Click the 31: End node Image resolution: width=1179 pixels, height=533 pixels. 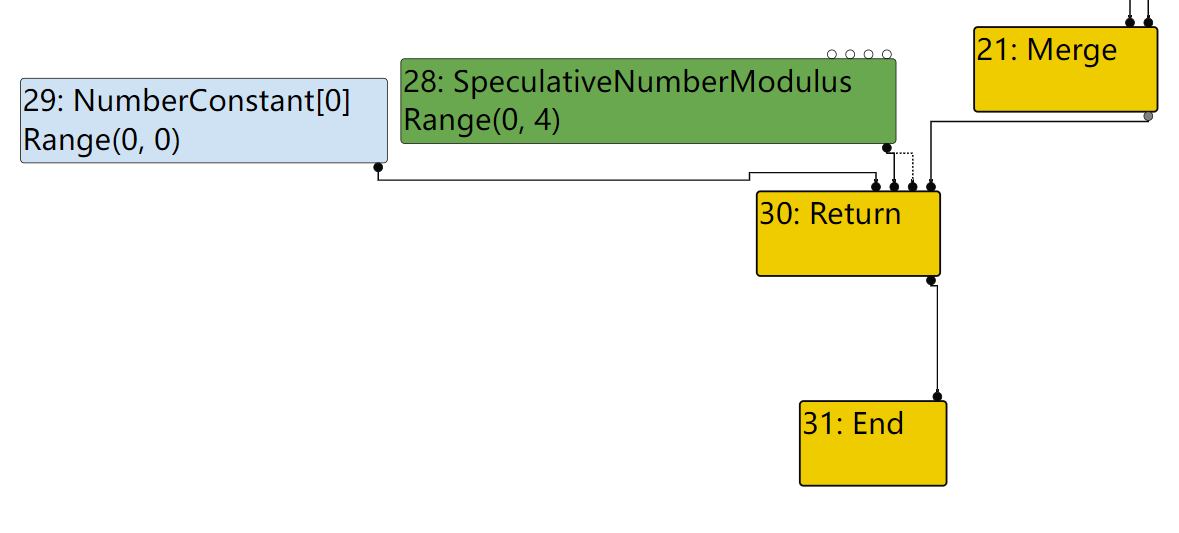coord(872,443)
